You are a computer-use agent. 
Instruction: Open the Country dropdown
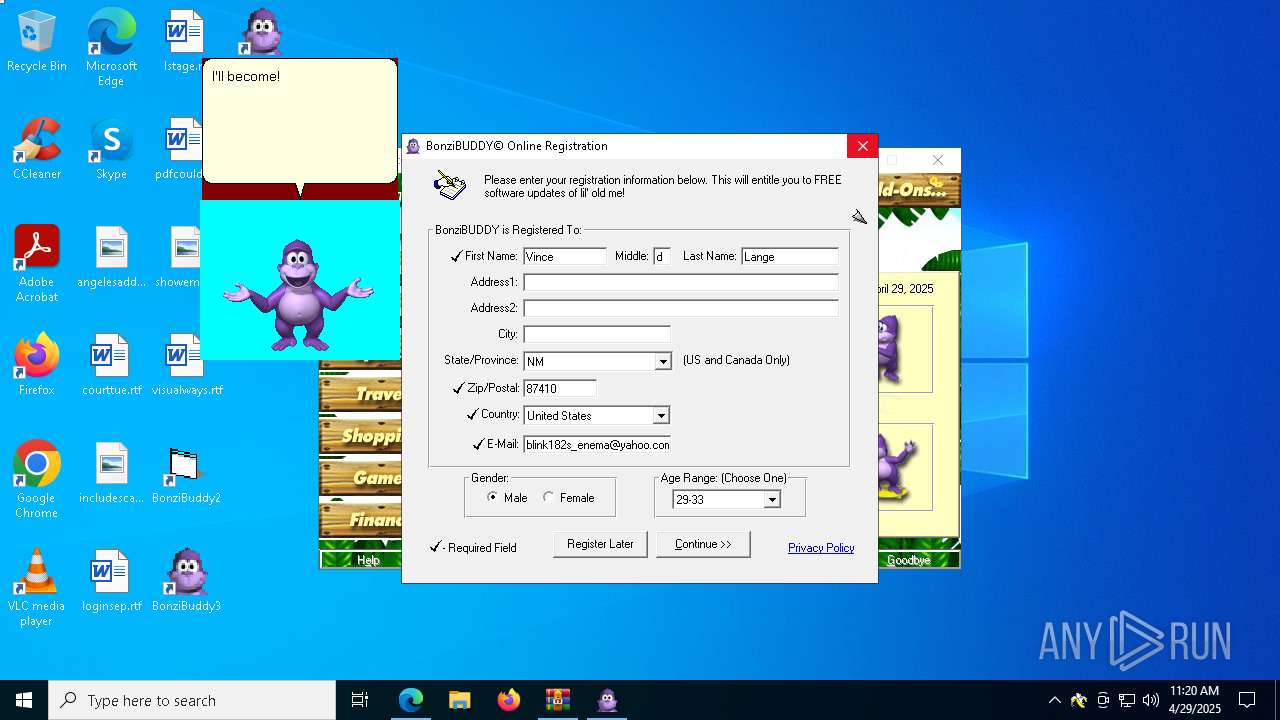point(661,415)
